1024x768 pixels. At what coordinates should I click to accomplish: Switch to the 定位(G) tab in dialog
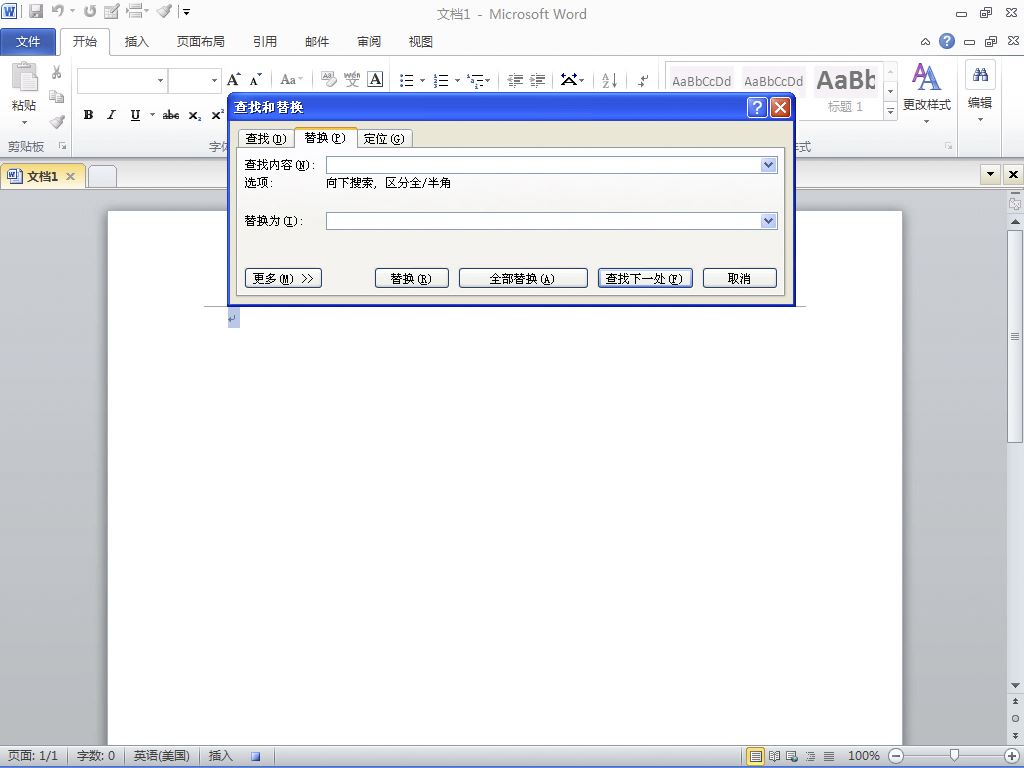[384, 138]
